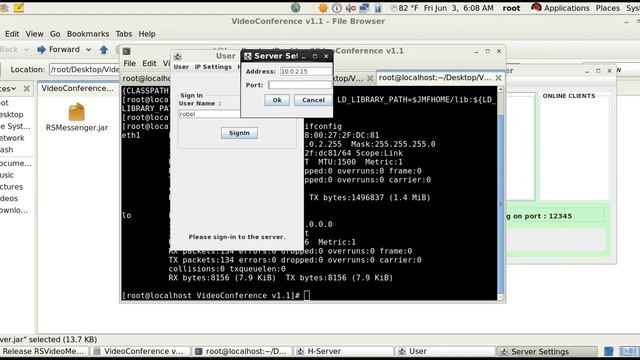
Task: Open the User menu in User window
Action: click(x=181, y=67)
